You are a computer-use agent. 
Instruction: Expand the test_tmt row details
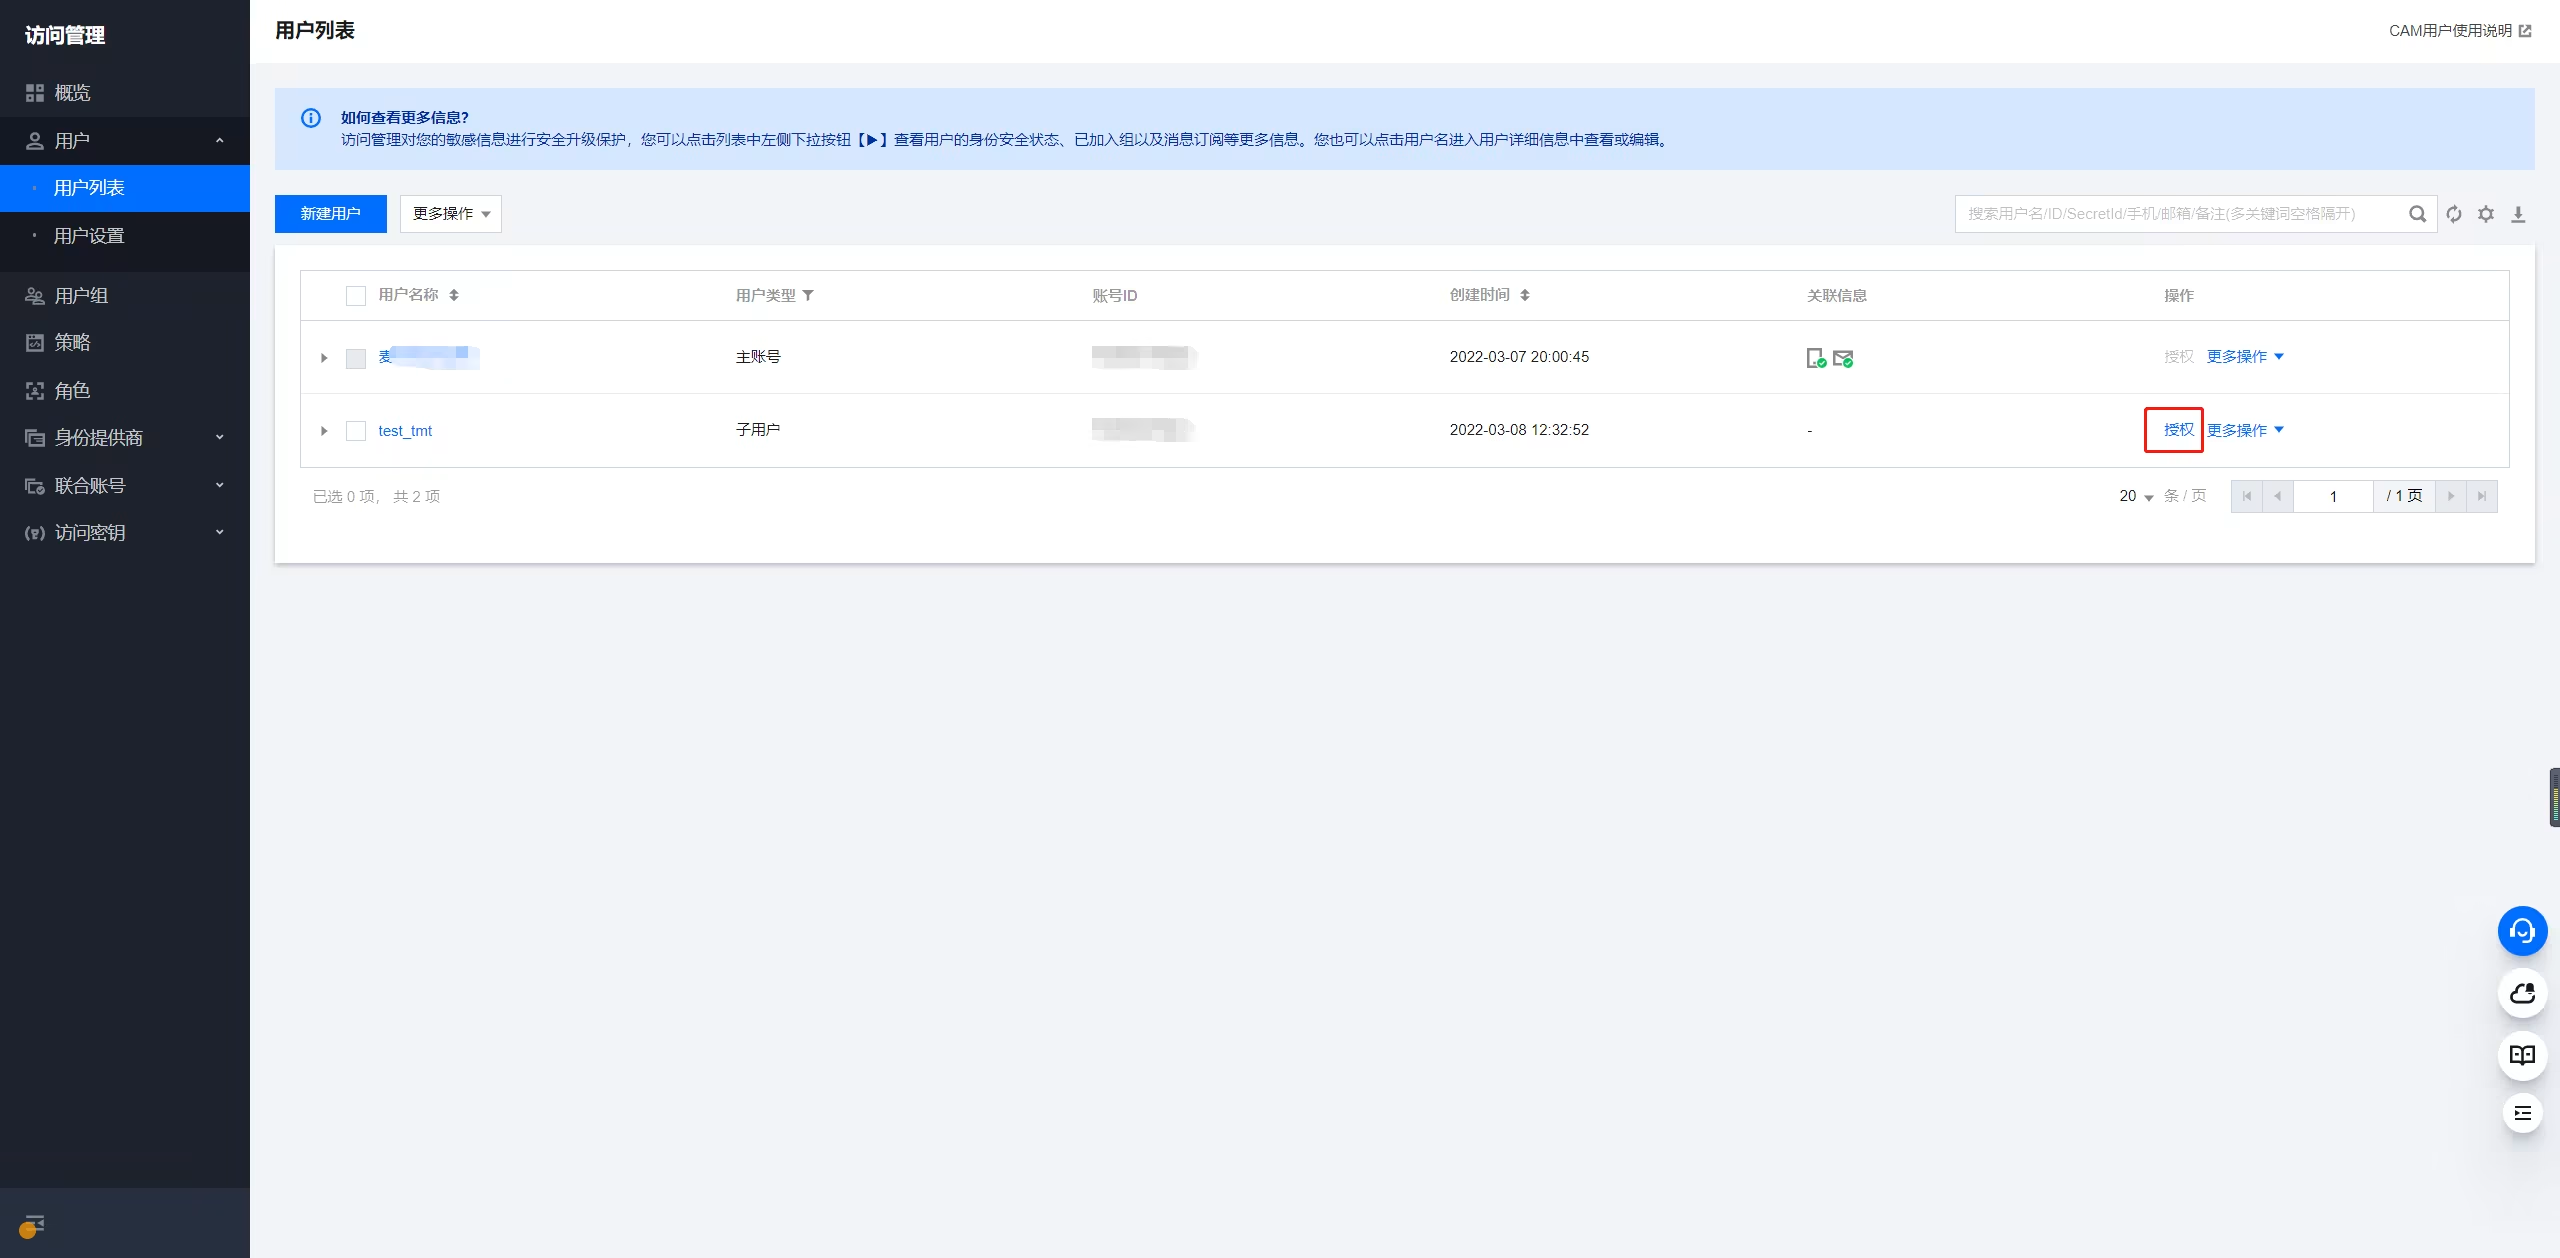pyautogui.click(x=324, y=430)
